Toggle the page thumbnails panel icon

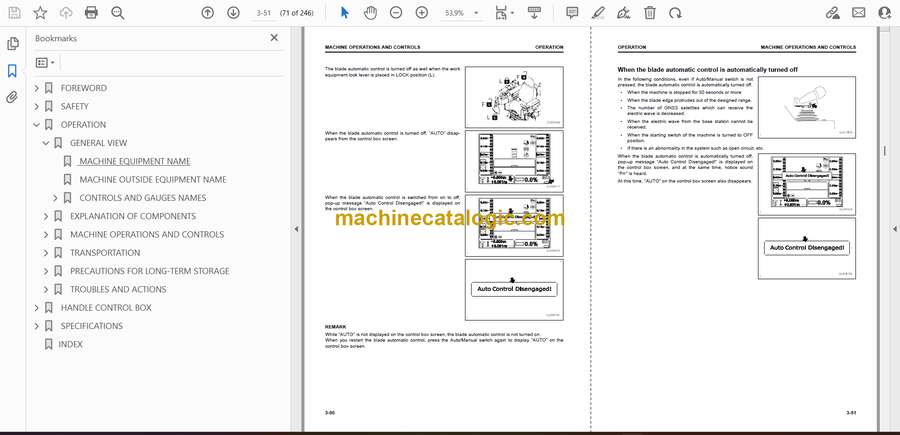[13, 44]
